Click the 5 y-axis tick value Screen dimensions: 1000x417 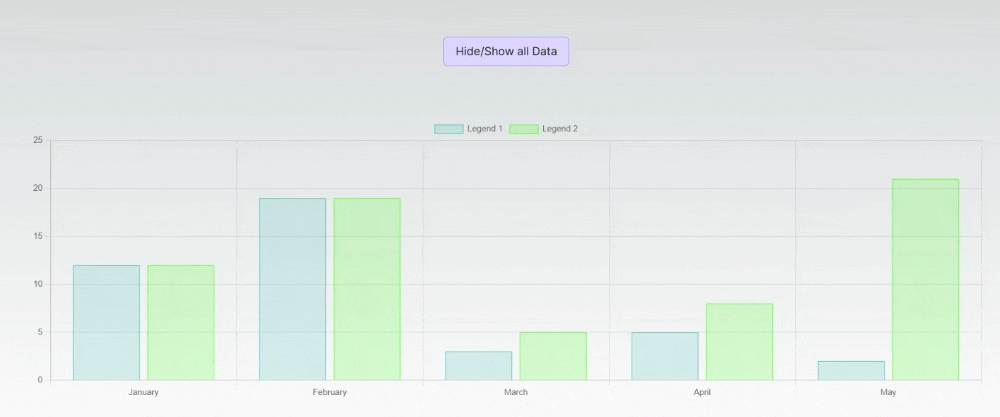40,332
